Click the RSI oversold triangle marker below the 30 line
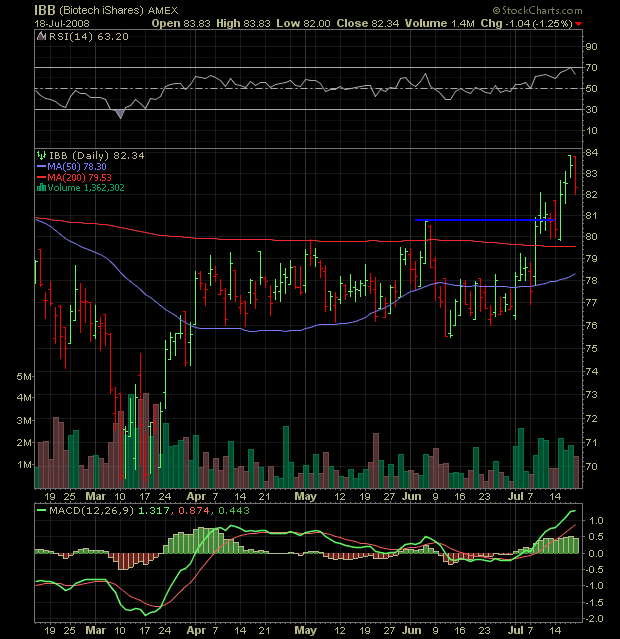The height and width of the screenshot is (639, 620). [x=120, y=114]
